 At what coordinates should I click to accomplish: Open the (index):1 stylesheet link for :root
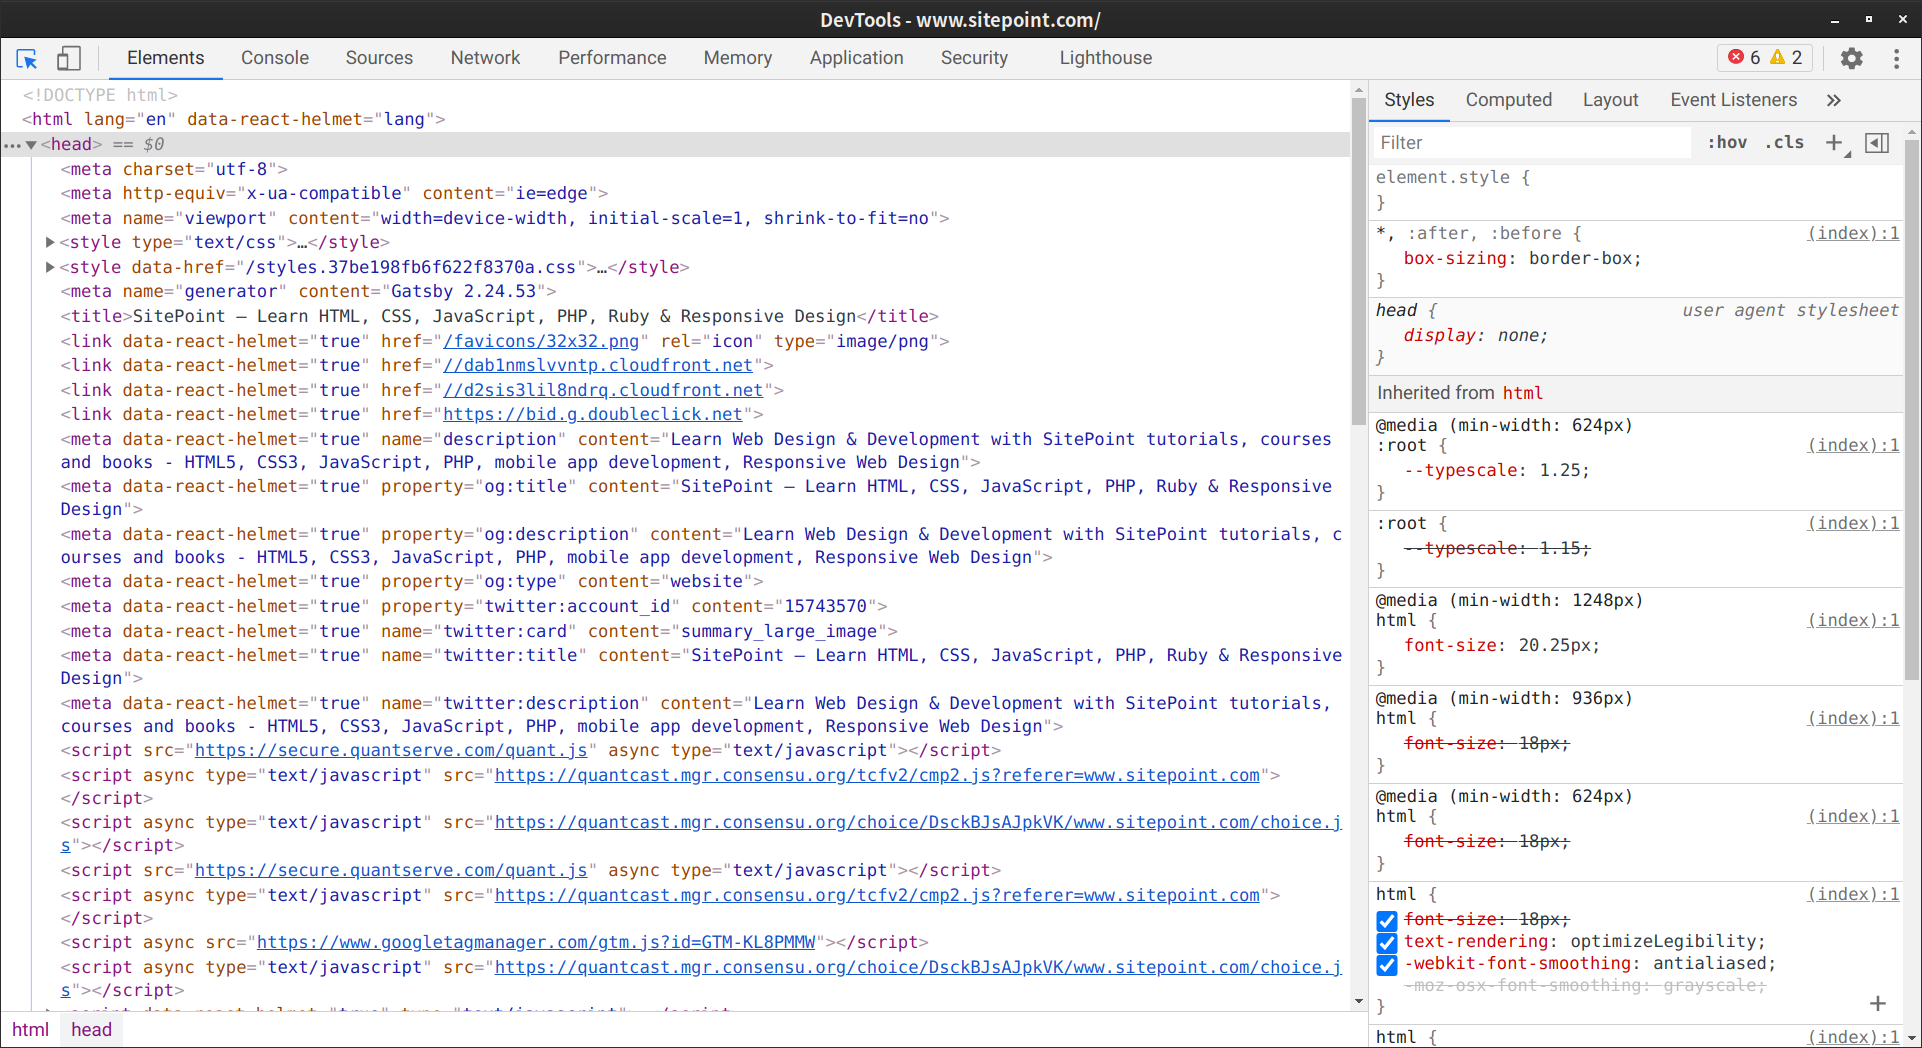tap(1852, 445)
